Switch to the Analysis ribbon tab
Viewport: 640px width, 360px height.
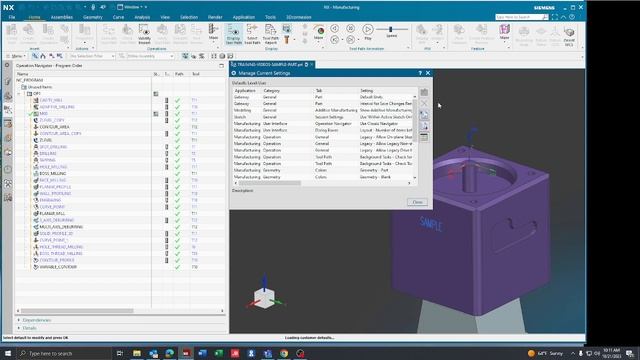pos(142,17)
